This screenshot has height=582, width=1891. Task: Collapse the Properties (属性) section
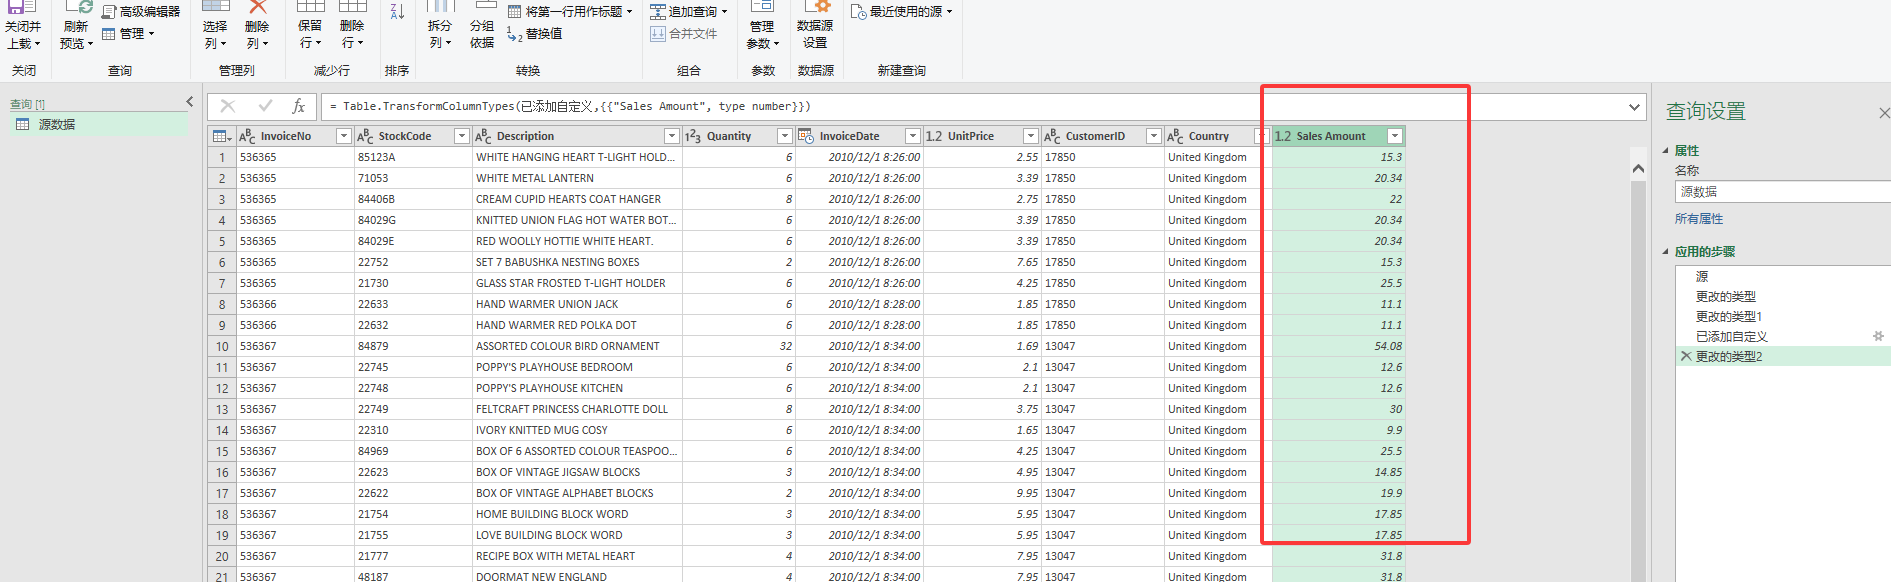coord(1666,151)
